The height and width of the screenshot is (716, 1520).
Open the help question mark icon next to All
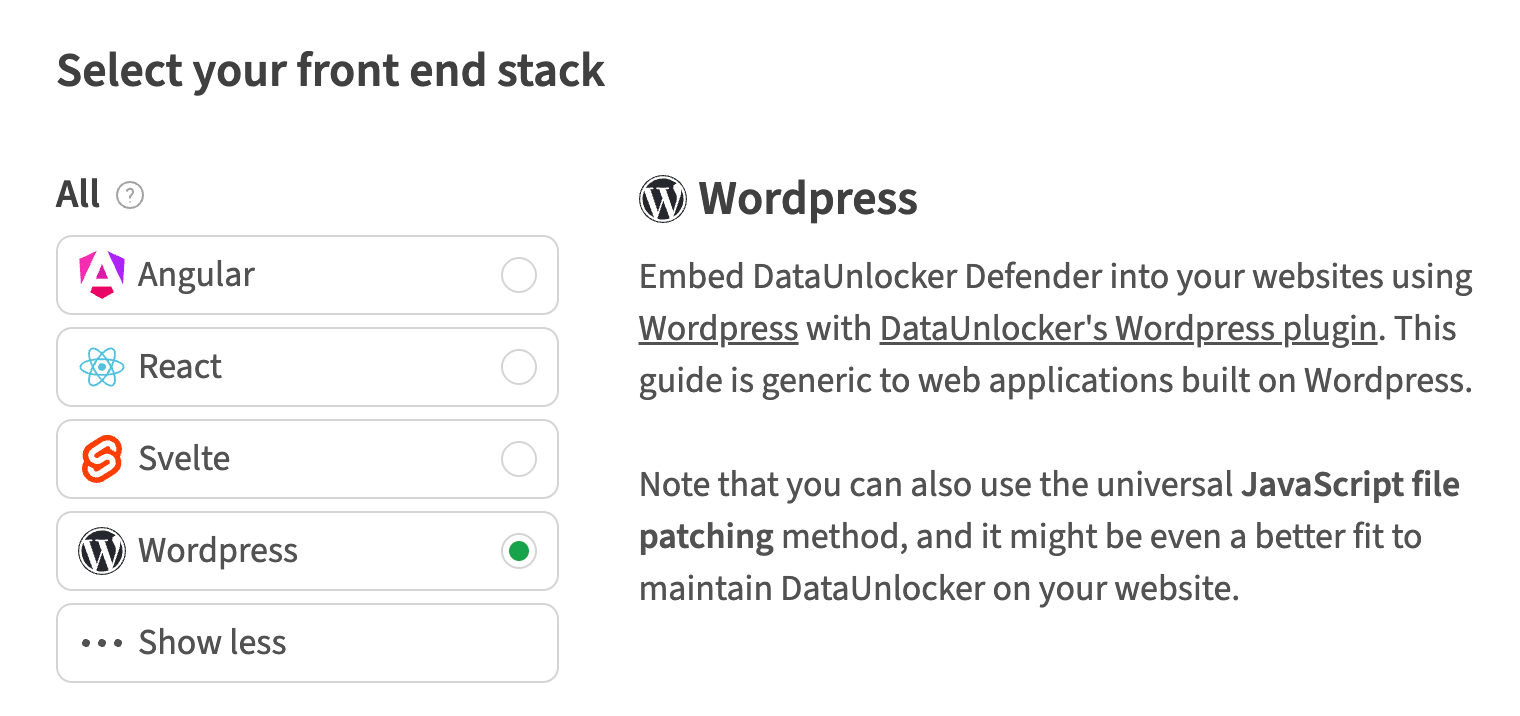130,196
